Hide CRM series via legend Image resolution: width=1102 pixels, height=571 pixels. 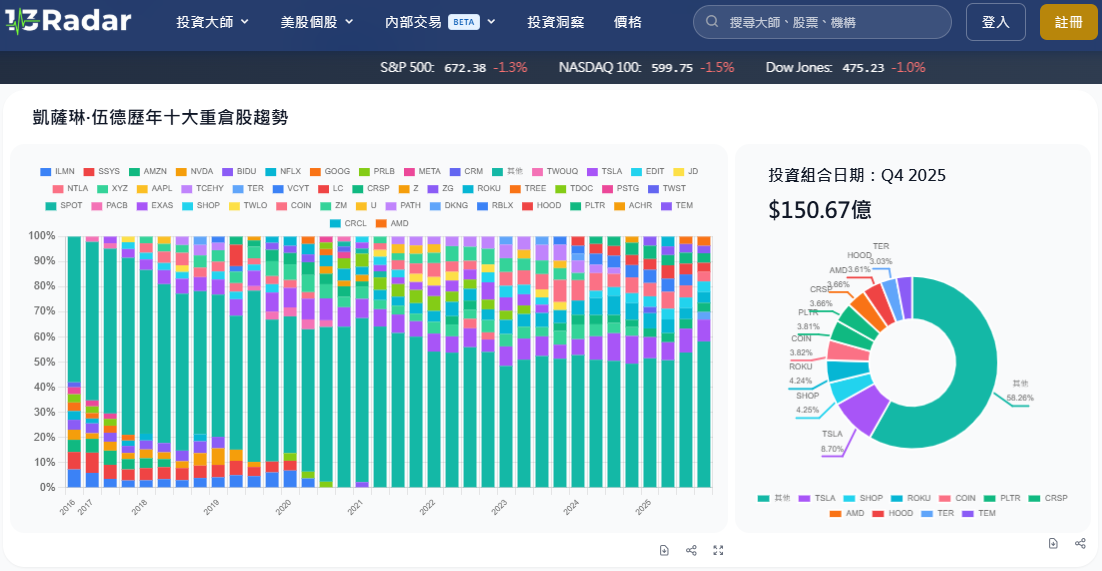coord(467,172)
